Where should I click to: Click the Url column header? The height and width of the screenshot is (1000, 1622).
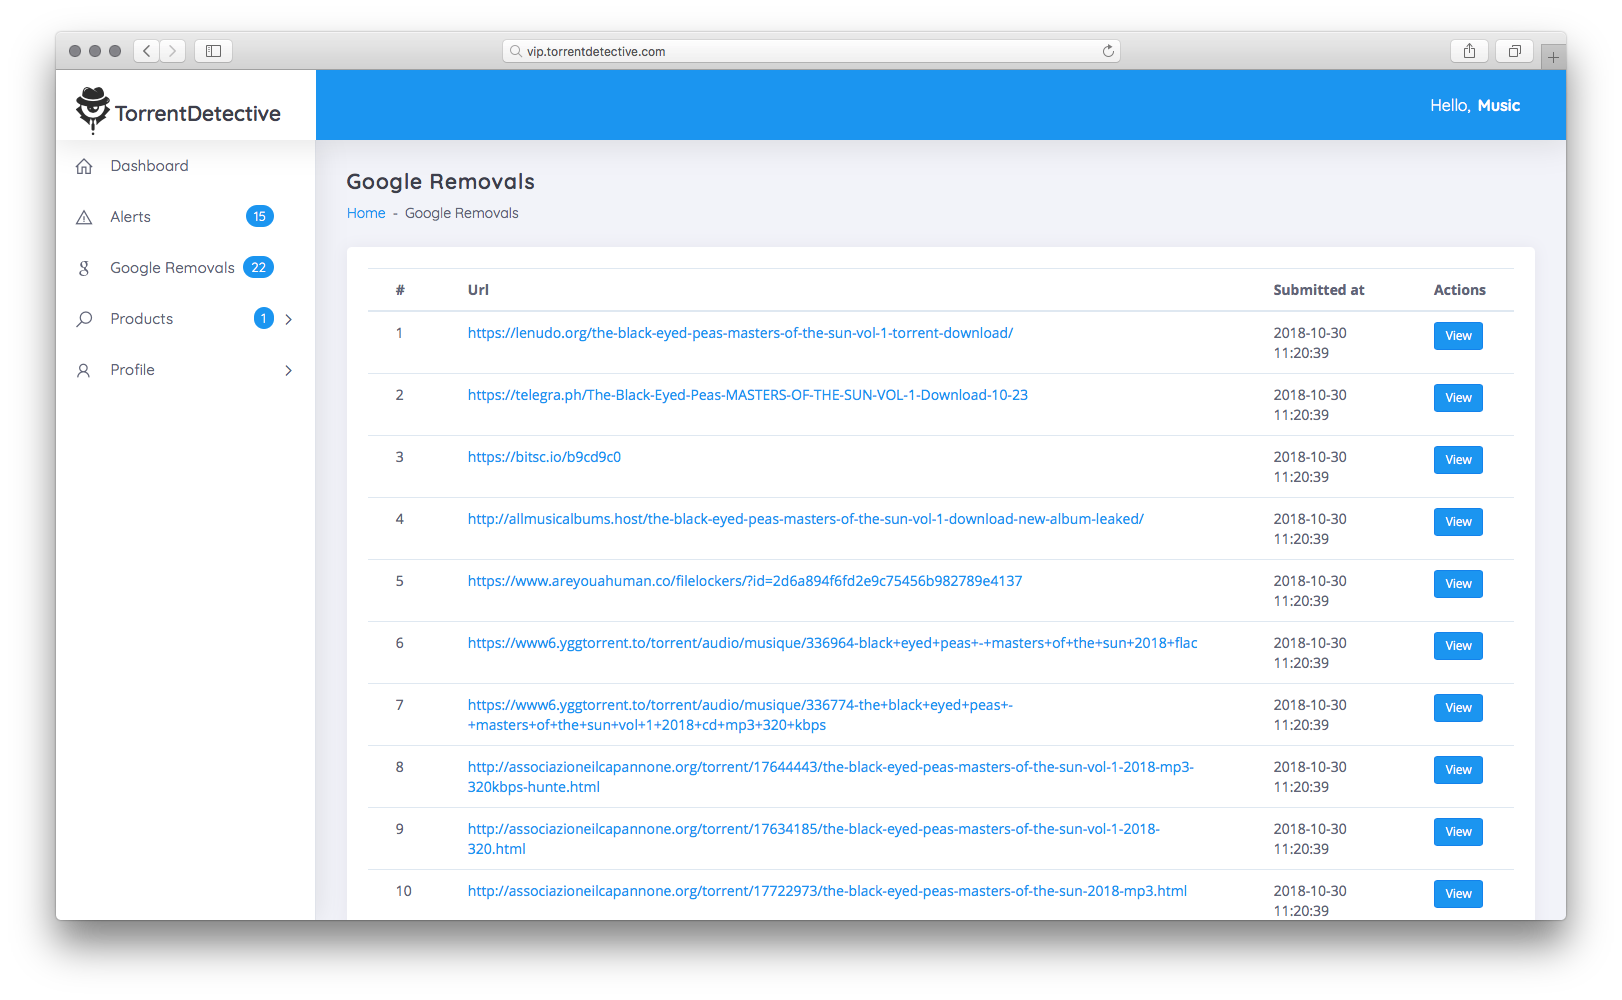click(x=478, y=290)
